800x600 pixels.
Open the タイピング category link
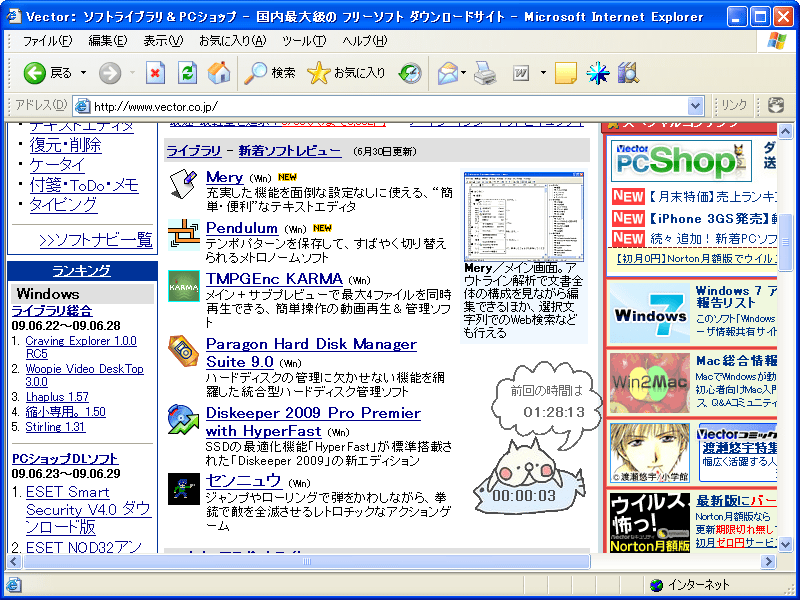pos(63,205)
